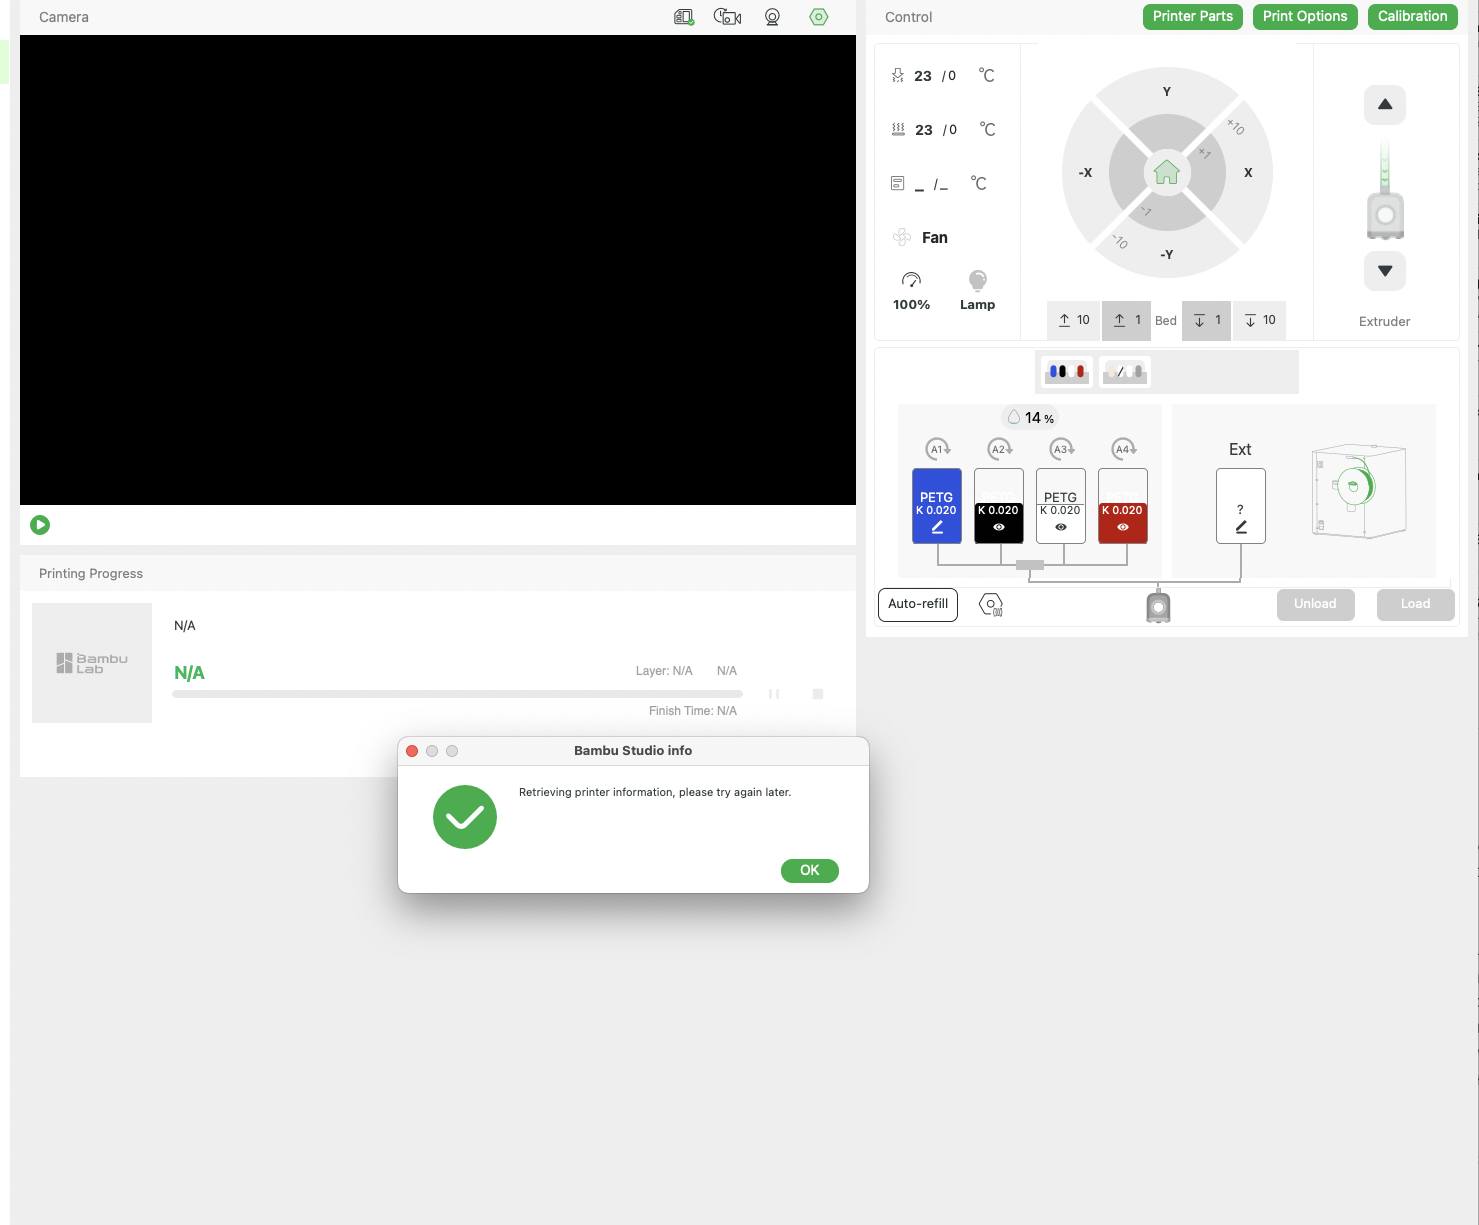1479x1225 pixels.
Task: Open the SD card status icon
Action: pyautogui.click(x=684, y=17)
